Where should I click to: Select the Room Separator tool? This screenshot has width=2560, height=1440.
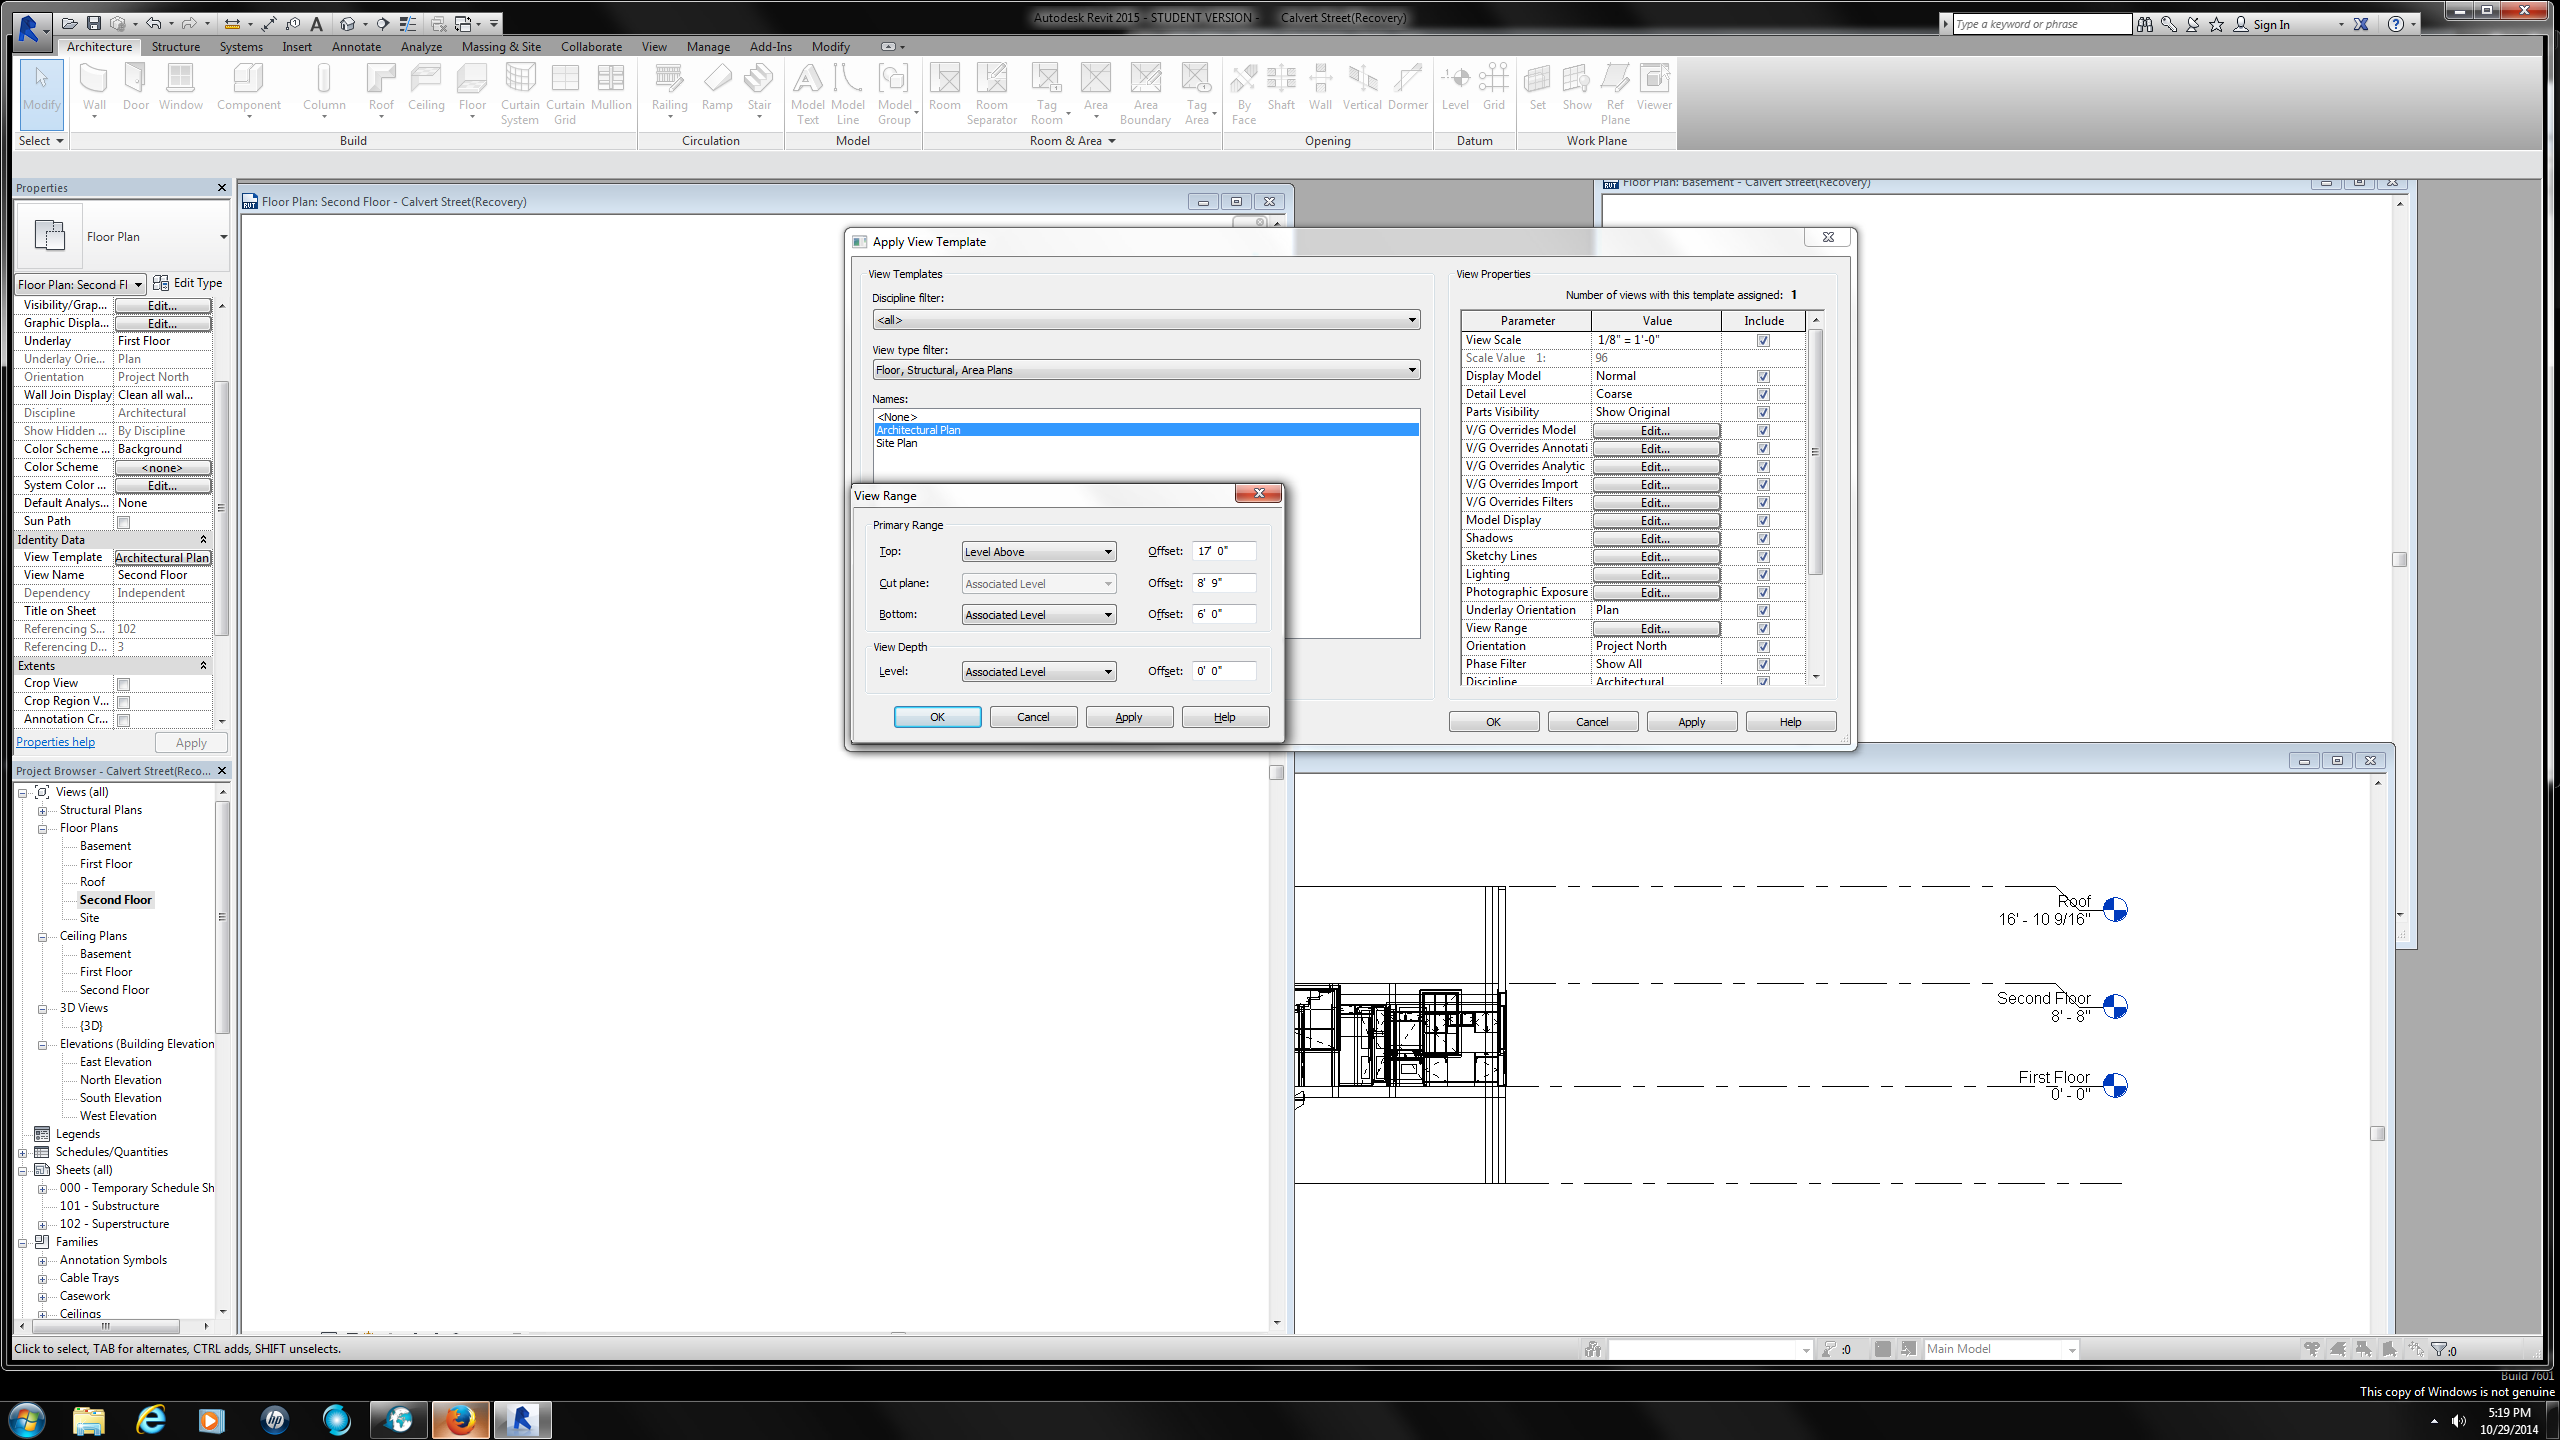[991, 90]
